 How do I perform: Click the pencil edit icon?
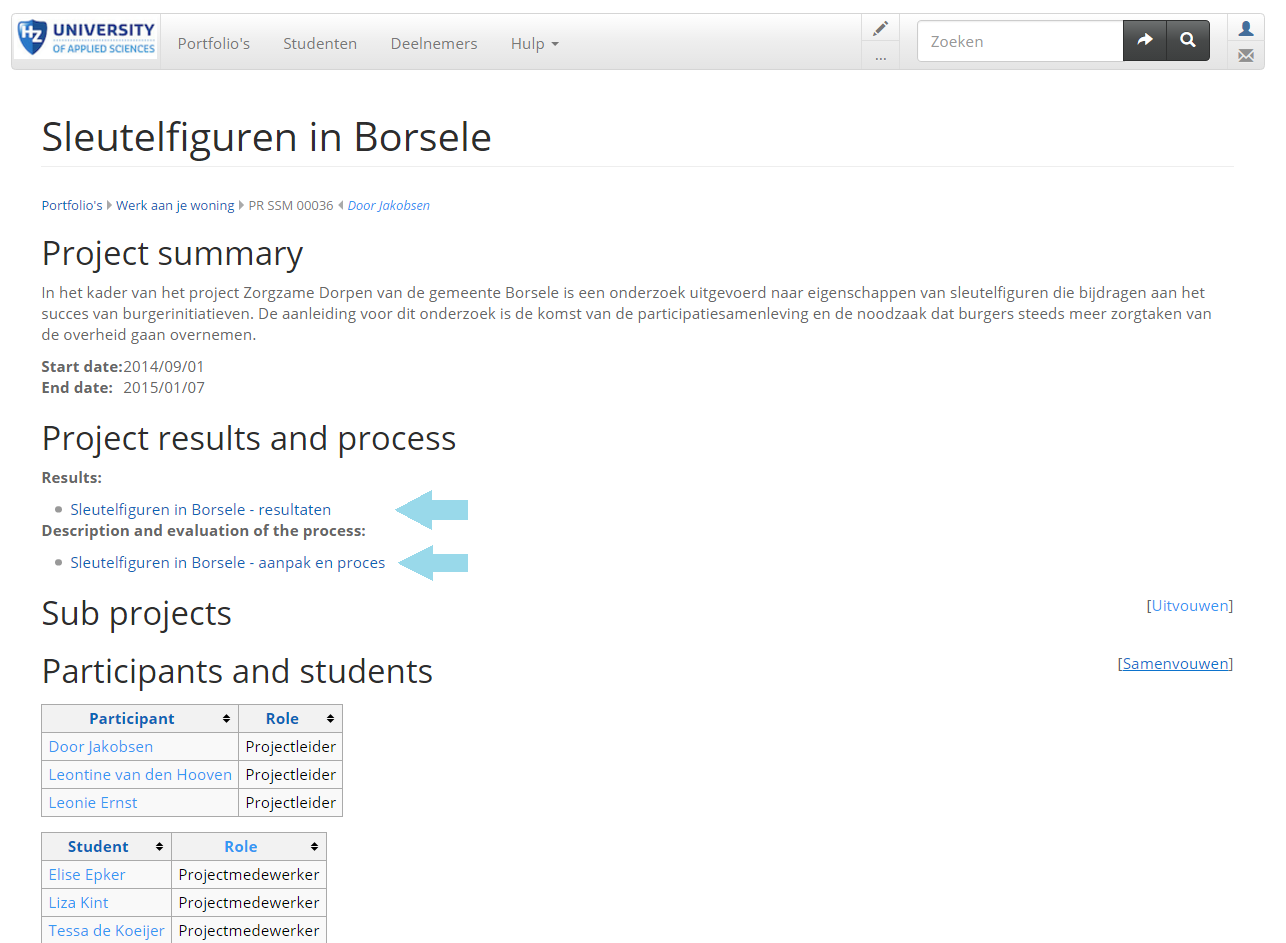pos(880,28)
